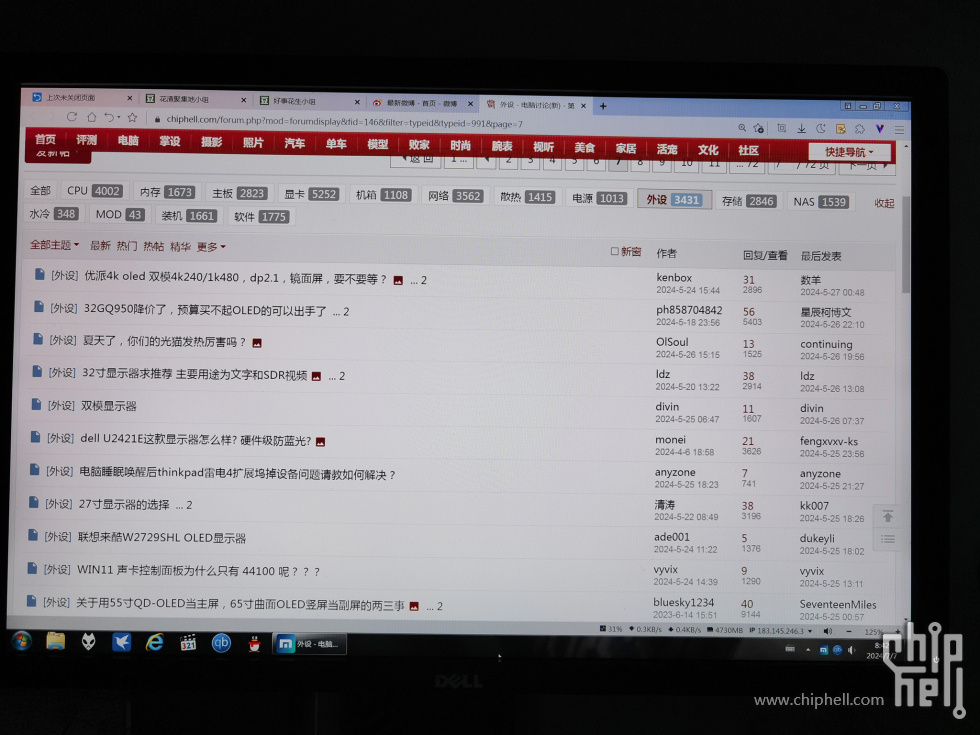
Task: Decrease zoom with status bar minus button
Action: [x=849, y=631]
